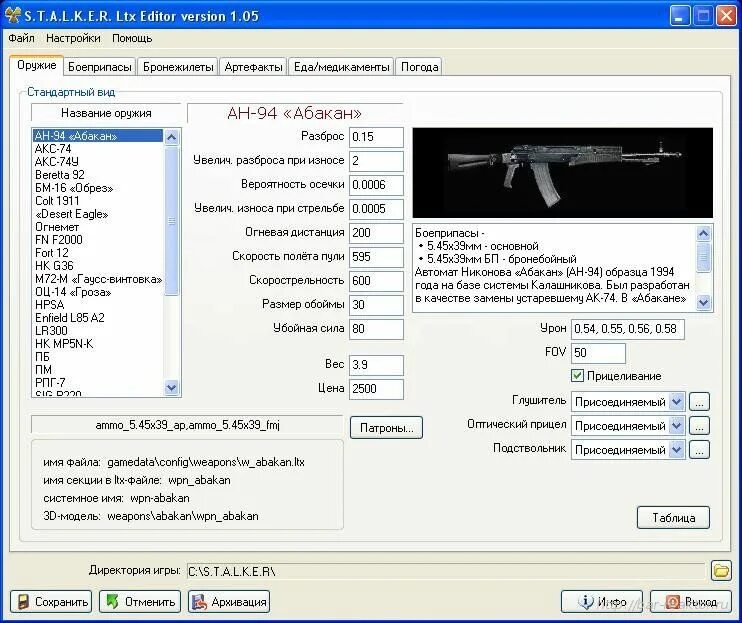Viewport: 742px width, 623px height.
Task: Click the folder browse icon for game directory
Action: click(x=721, y=570)
